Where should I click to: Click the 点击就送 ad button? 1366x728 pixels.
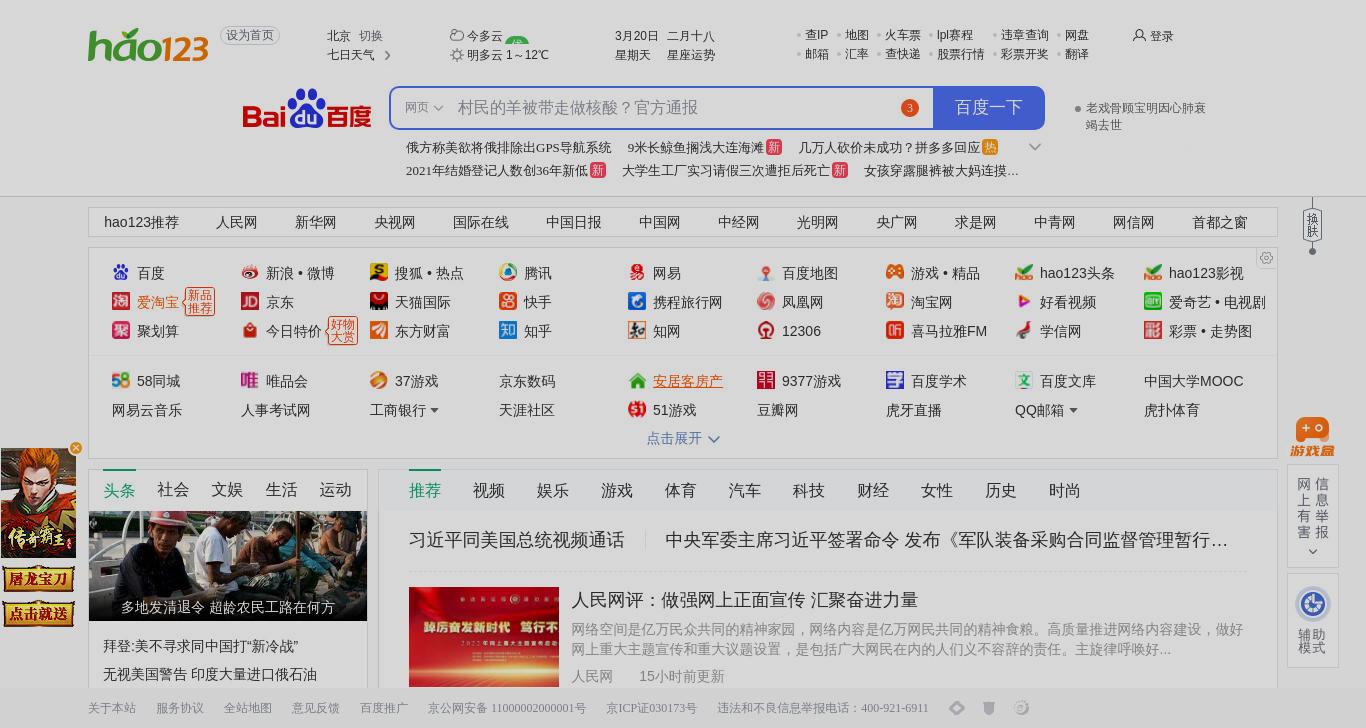tap(38, 613)
